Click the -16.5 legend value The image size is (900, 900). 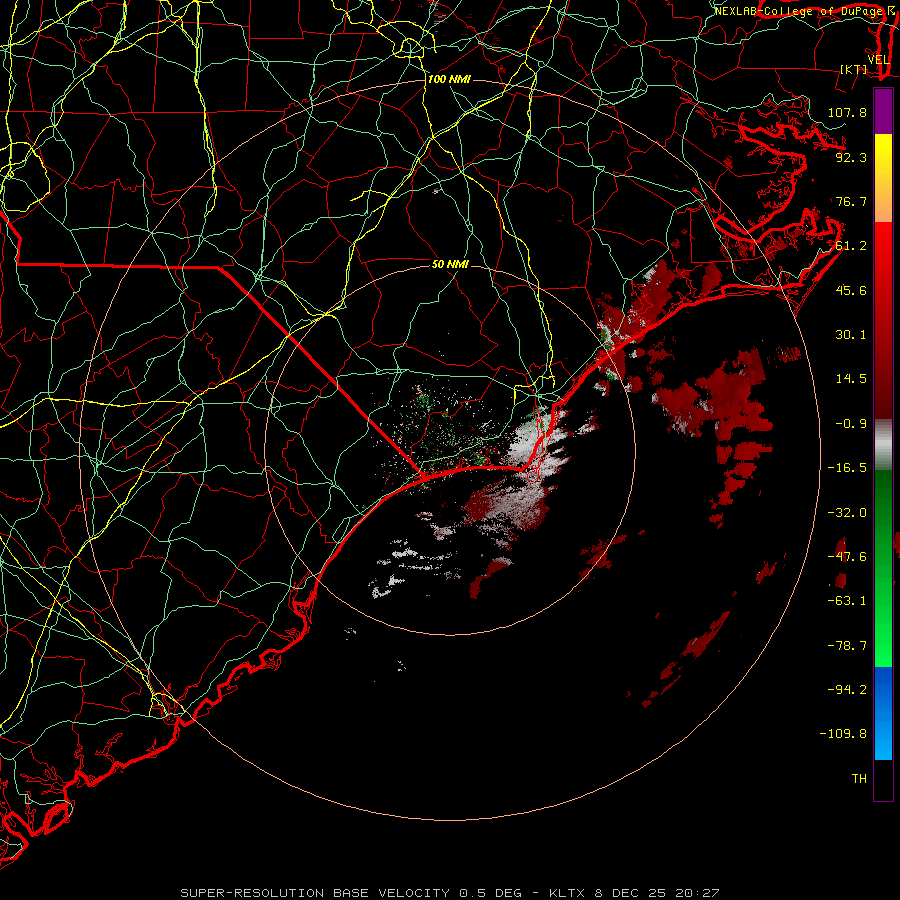[x=847, y=468]
